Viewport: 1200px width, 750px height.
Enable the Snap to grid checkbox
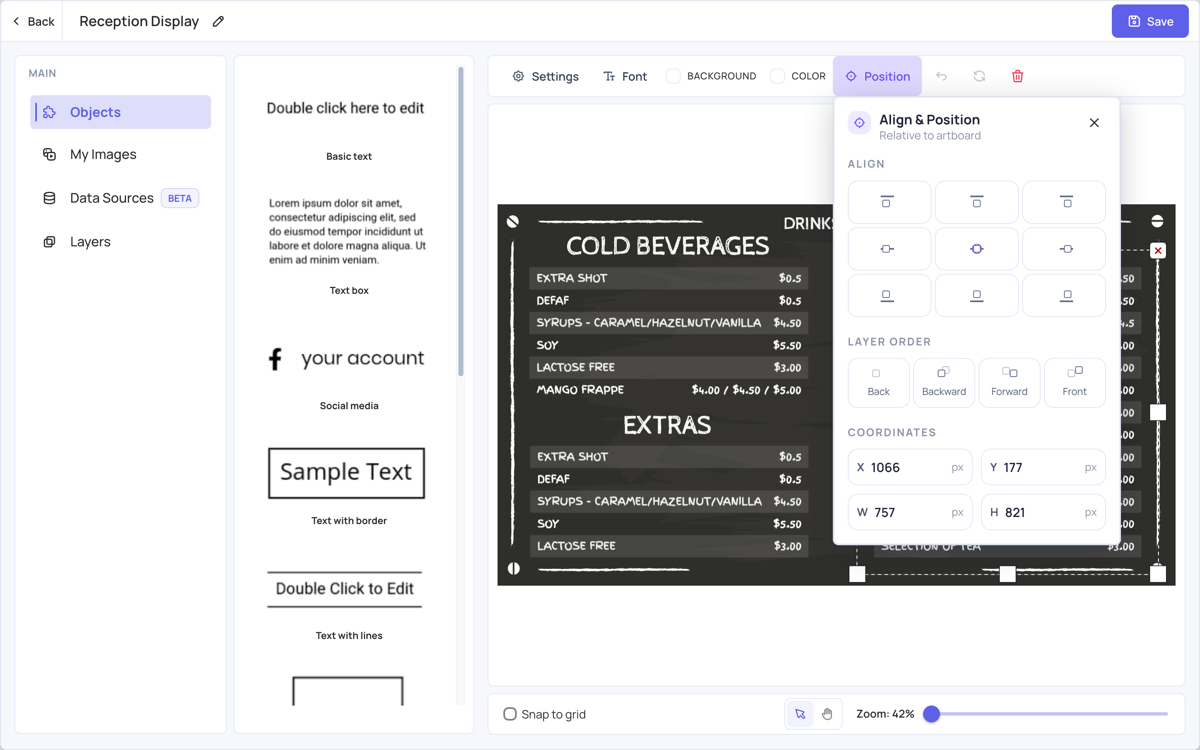click(x=510, y=714)
